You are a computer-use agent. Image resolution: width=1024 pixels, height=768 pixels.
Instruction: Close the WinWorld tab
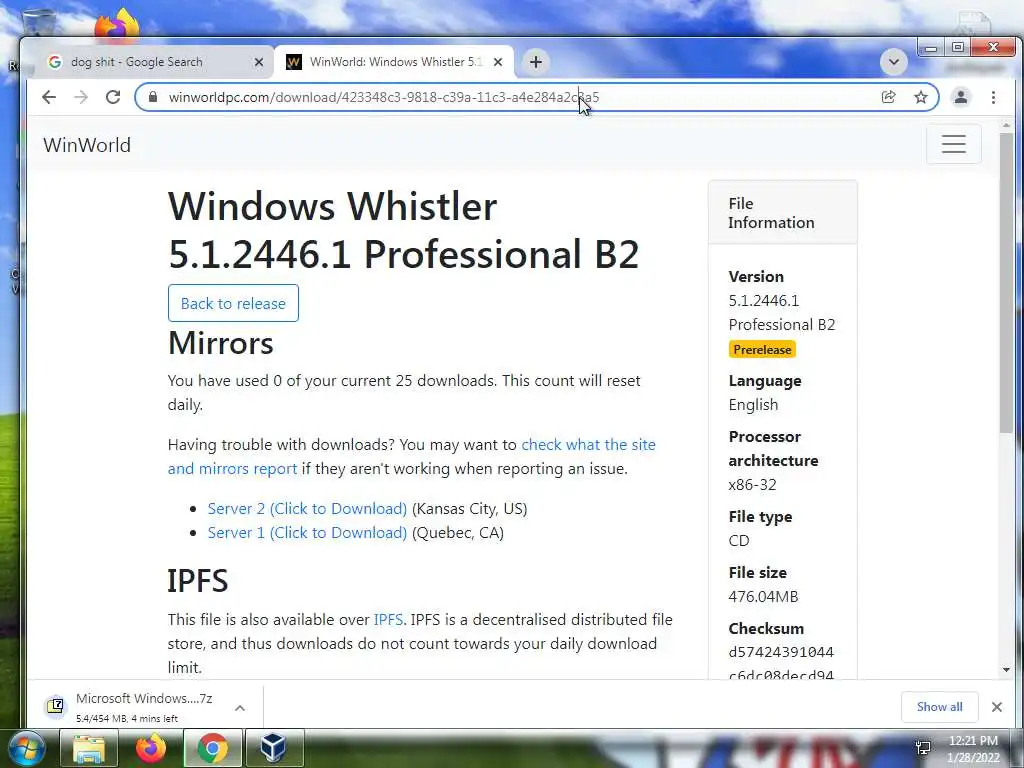point(498,62)
